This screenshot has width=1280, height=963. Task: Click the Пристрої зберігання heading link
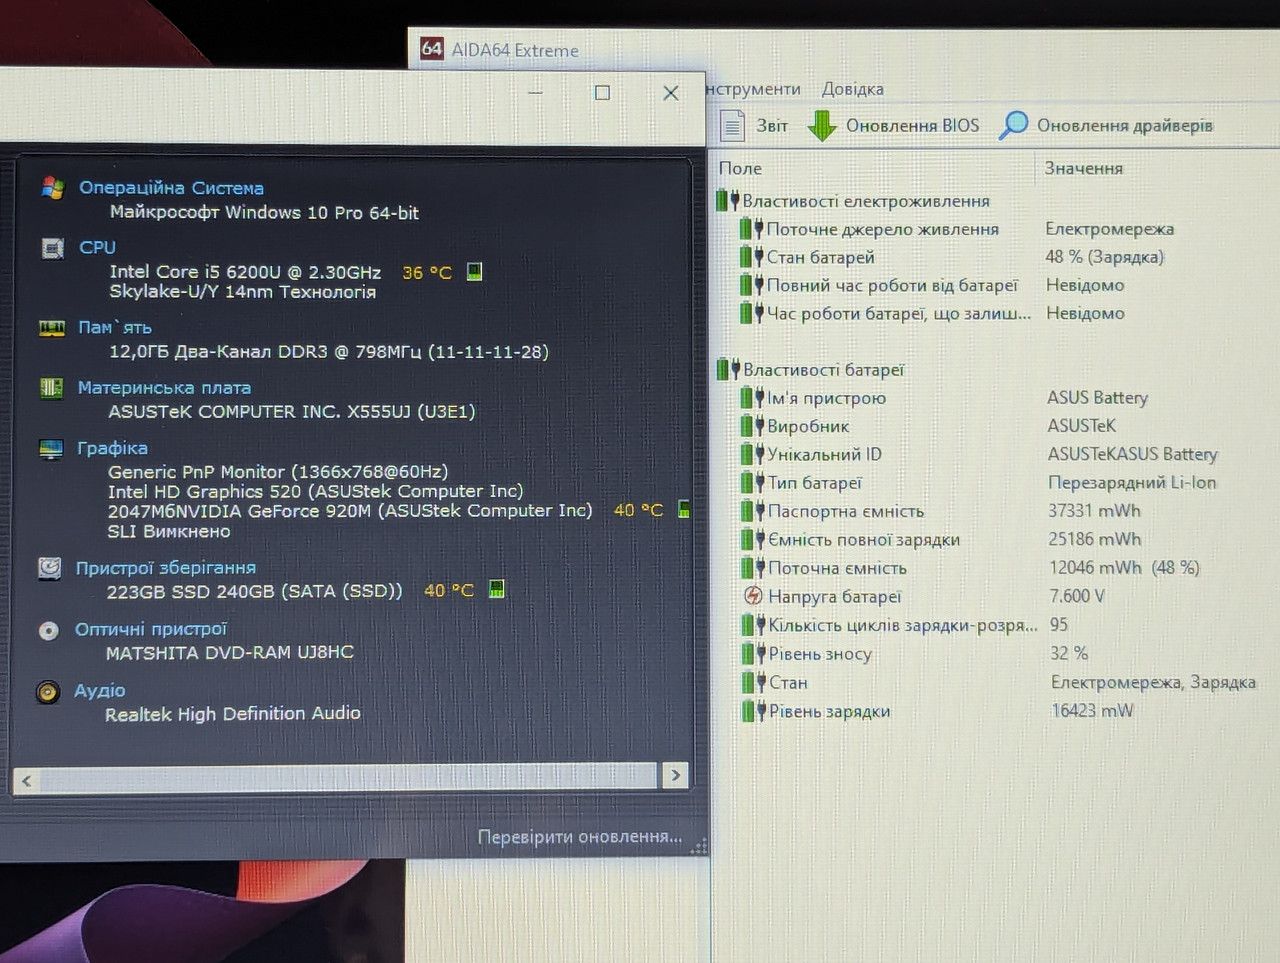tap(165, 567)
